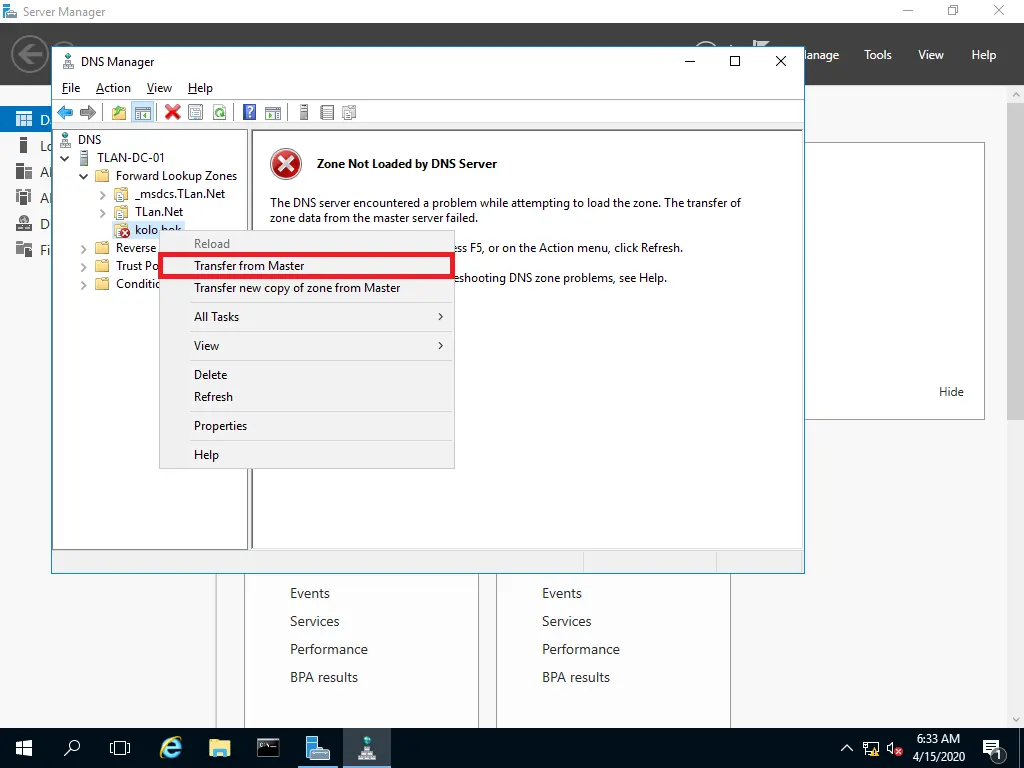
Task: Open the View menu in DNS Manager menu bar
Action: tap(159, 88)
